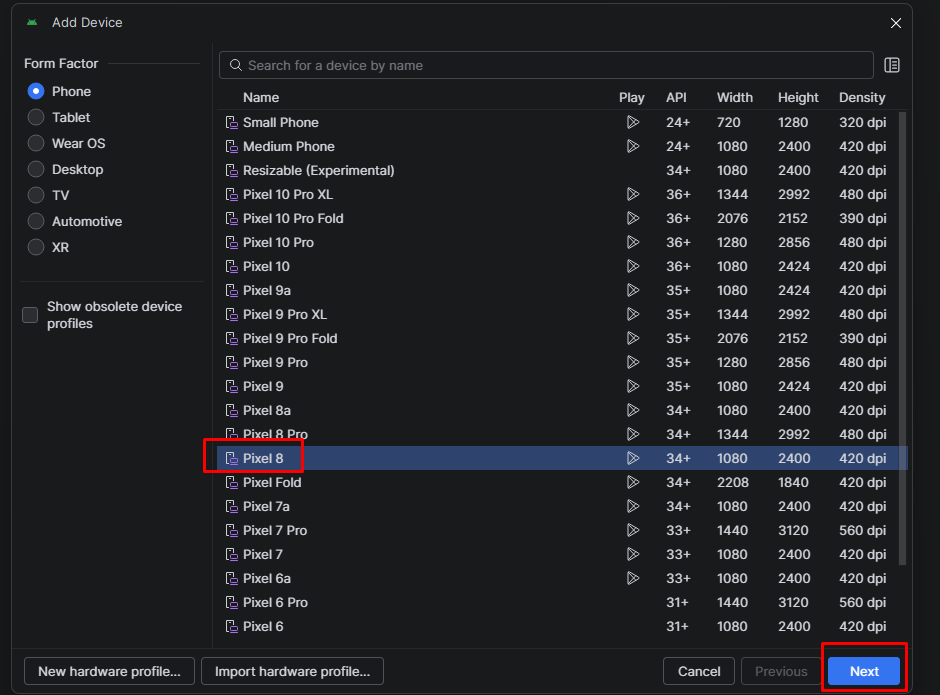
Task: Click the 34+ API in Resizable (Experimental) row
Action: 678,170
